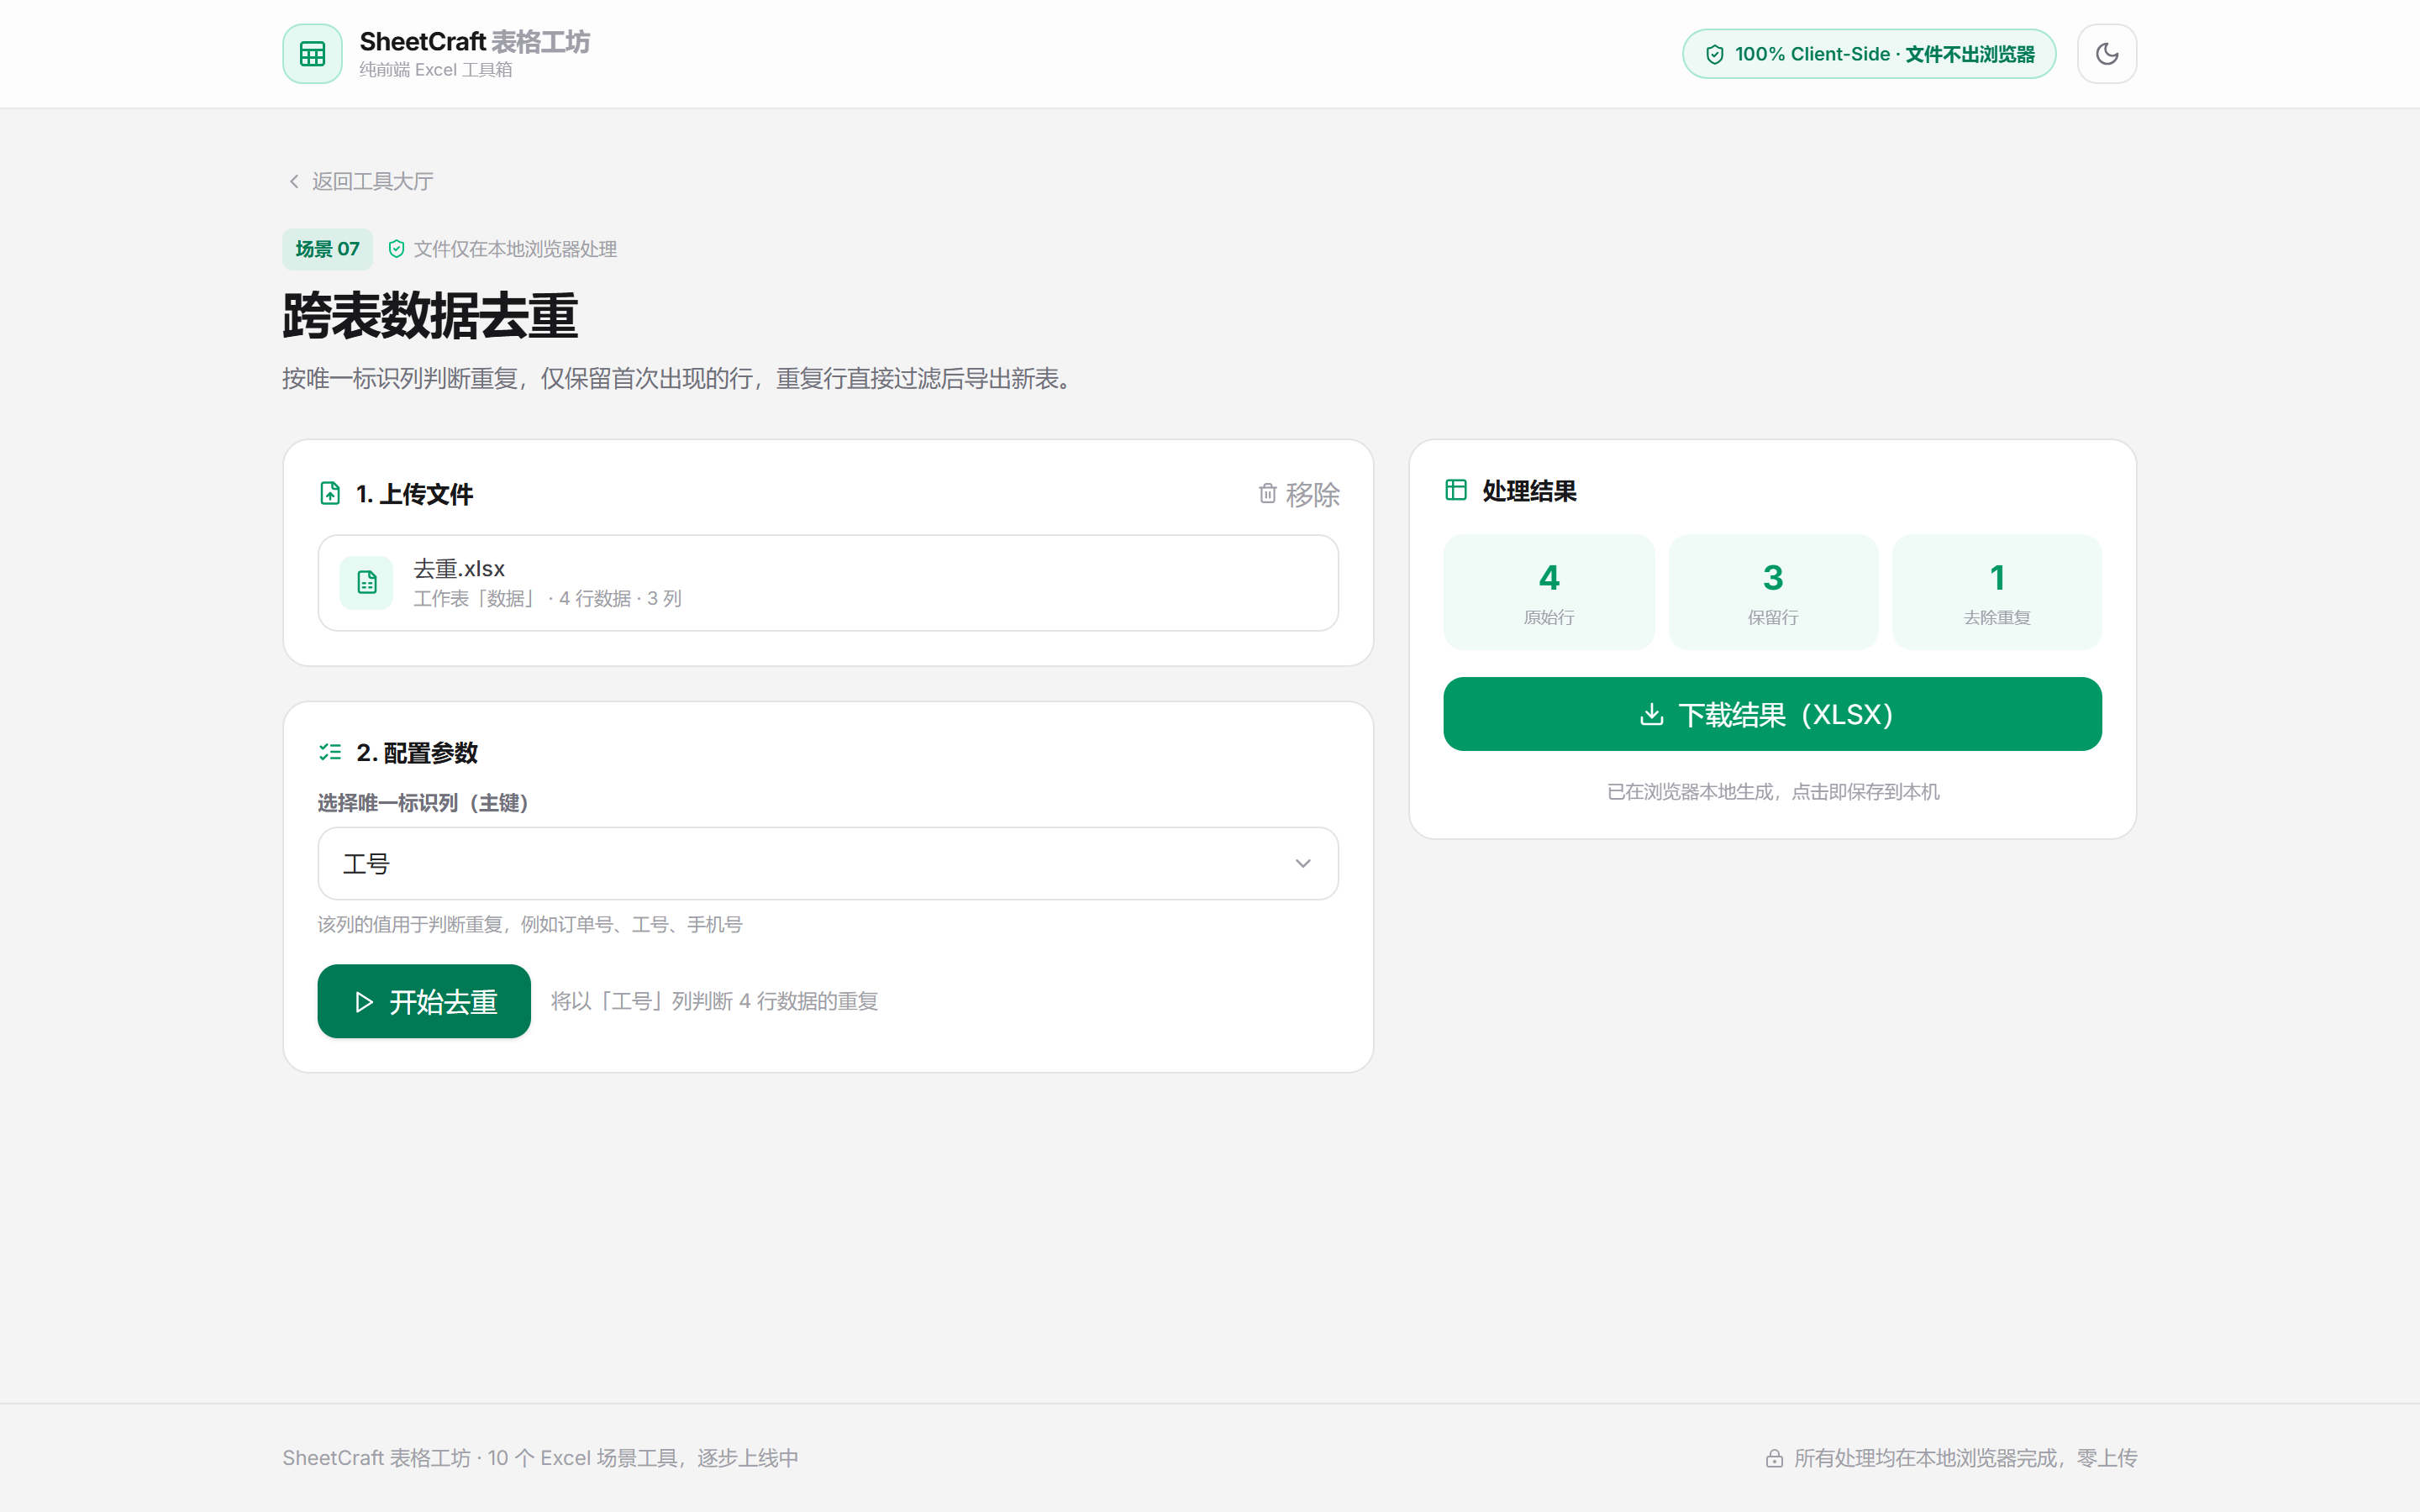Screen dimensions: 2420x1512
Task: Click the 100% Client-Side privacy badge
Action: coord(1869,54)
